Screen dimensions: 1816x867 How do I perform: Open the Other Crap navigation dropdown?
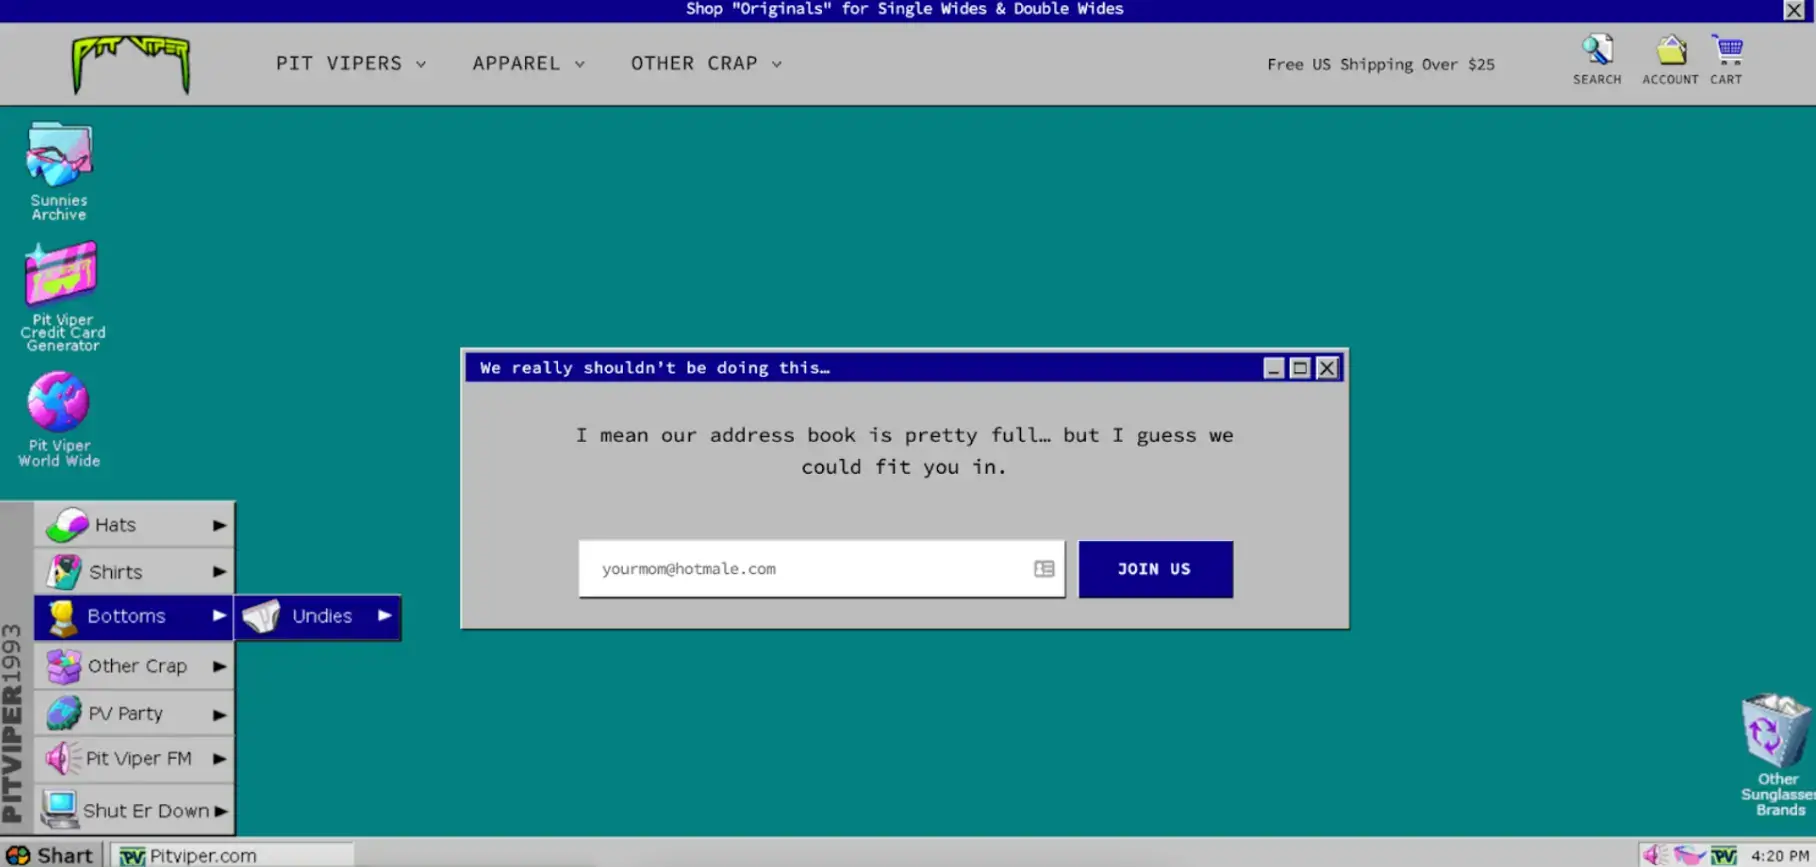(x=706, y=63)
